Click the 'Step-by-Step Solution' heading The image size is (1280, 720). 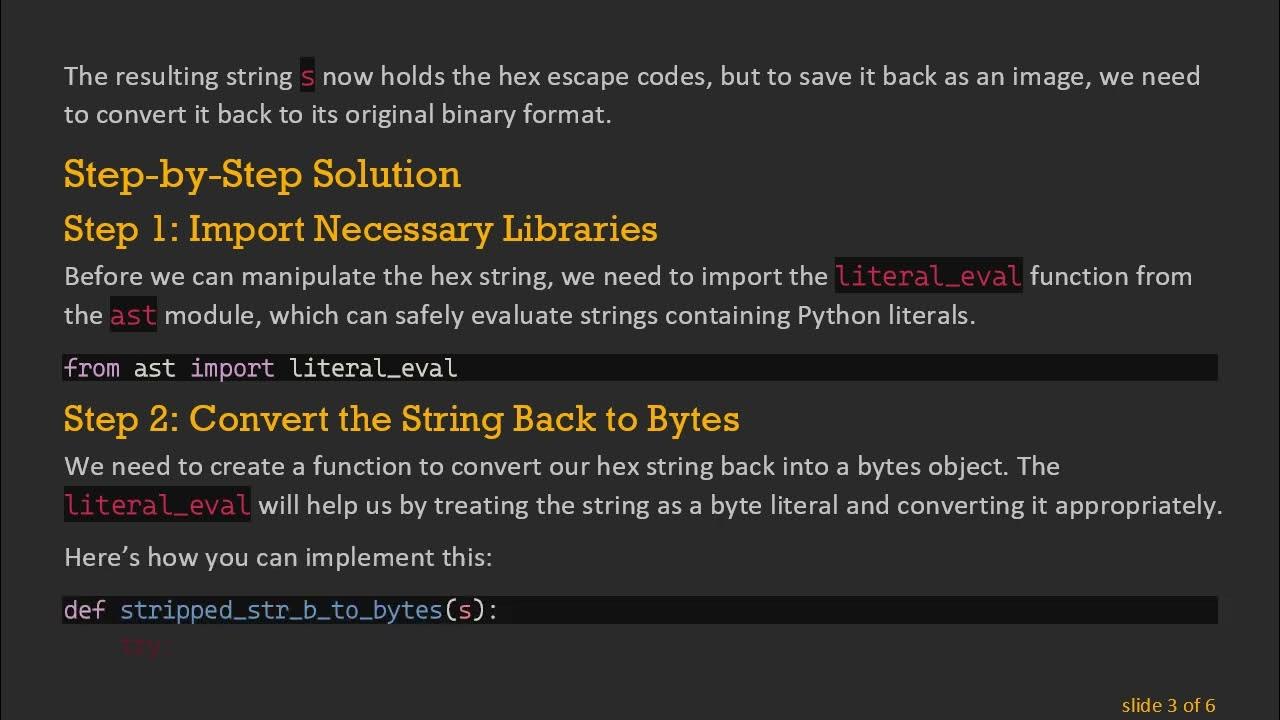click(x=262, y=174)
